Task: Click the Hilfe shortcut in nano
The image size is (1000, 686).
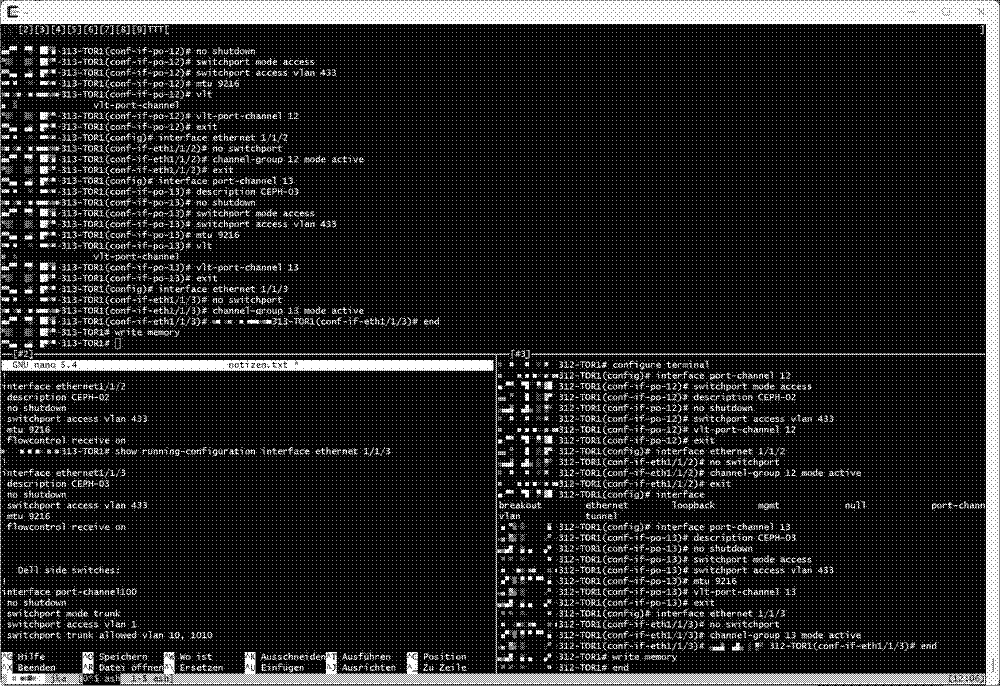Action: [28, 657]
